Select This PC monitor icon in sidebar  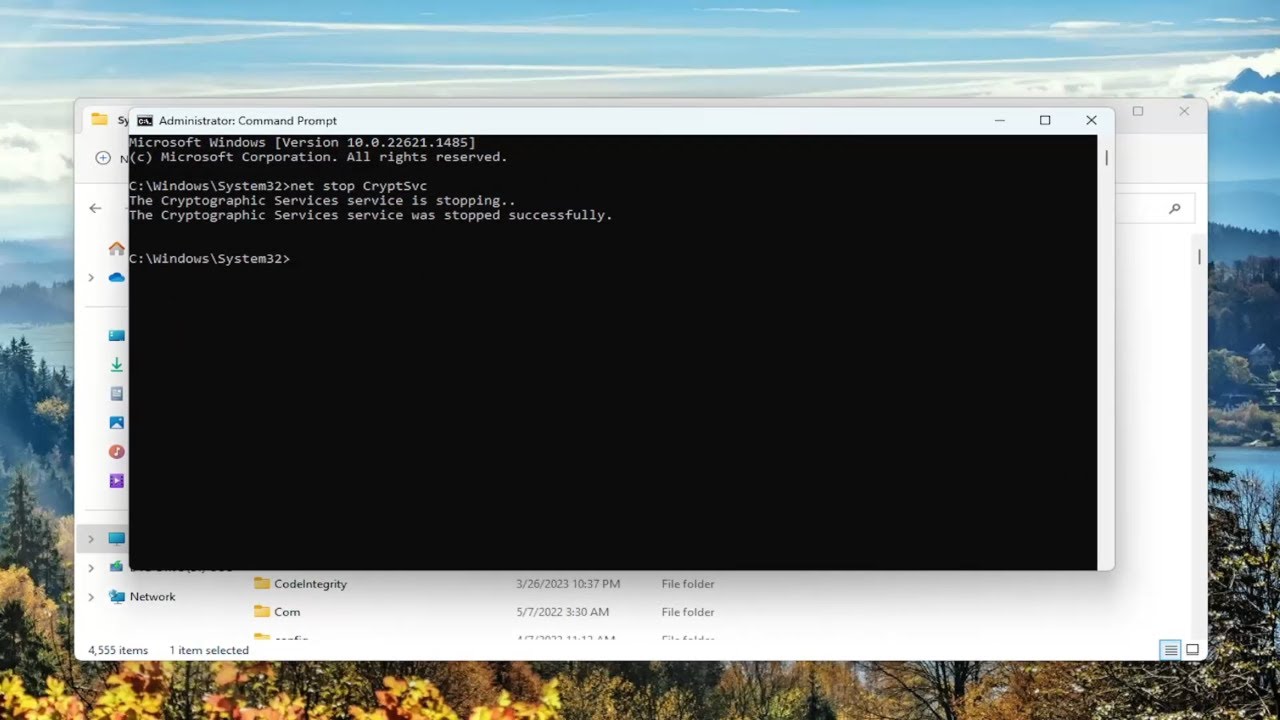pyautogui.click(x=117, y=538)
